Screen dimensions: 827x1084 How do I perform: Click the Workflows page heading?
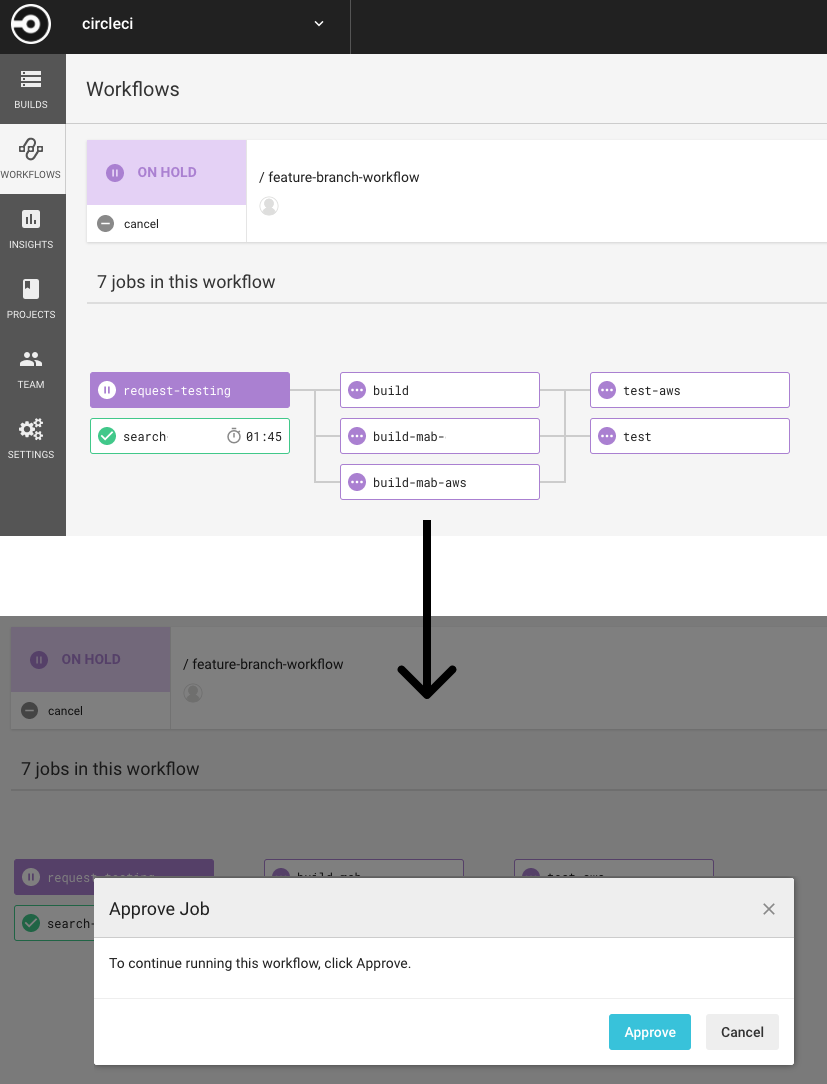tap(133, 89)
